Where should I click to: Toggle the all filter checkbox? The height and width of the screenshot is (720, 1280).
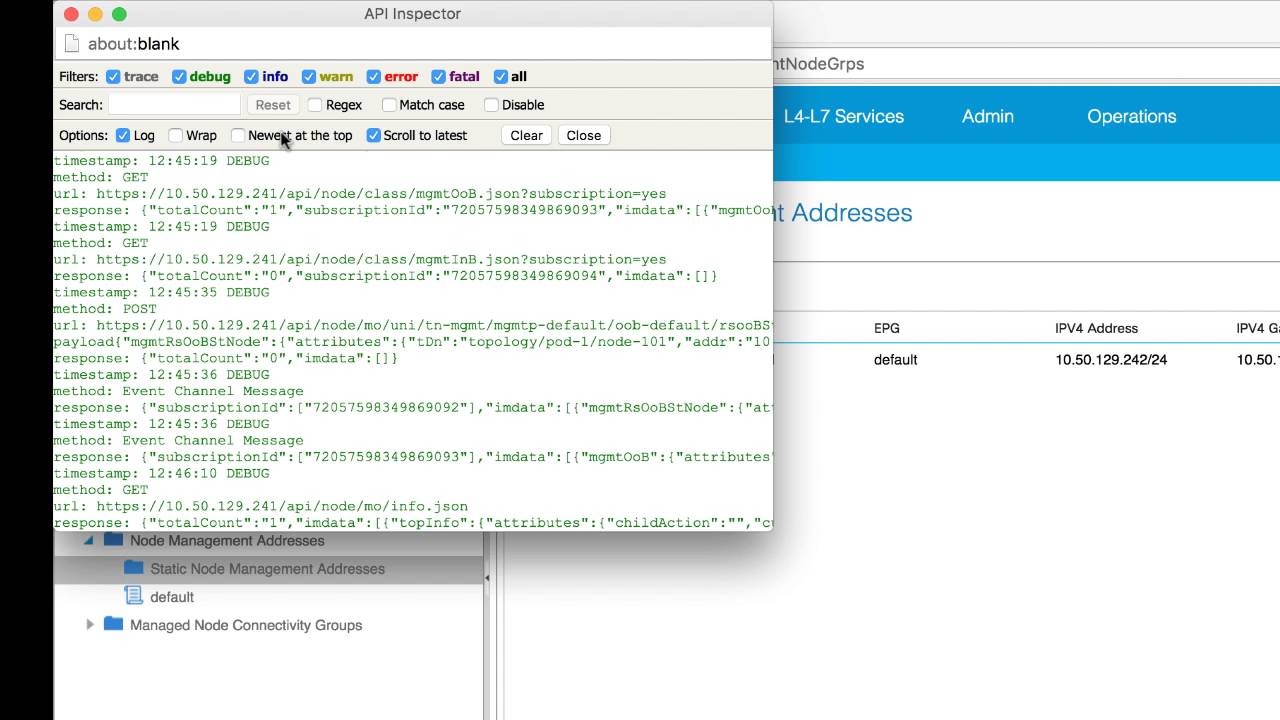501,77
